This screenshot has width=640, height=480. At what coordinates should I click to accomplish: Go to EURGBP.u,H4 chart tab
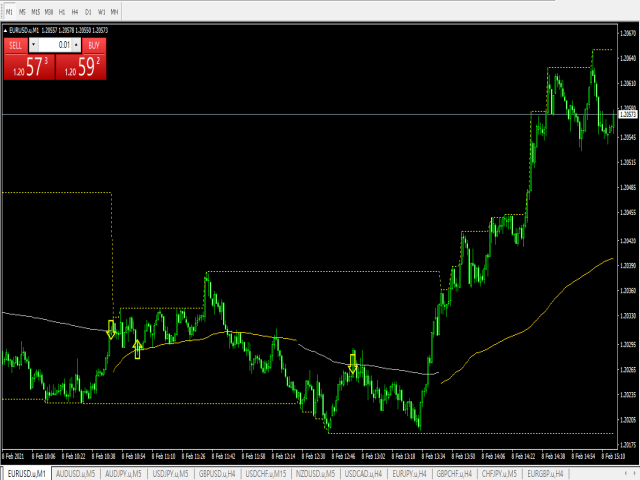tap(545, 473)
